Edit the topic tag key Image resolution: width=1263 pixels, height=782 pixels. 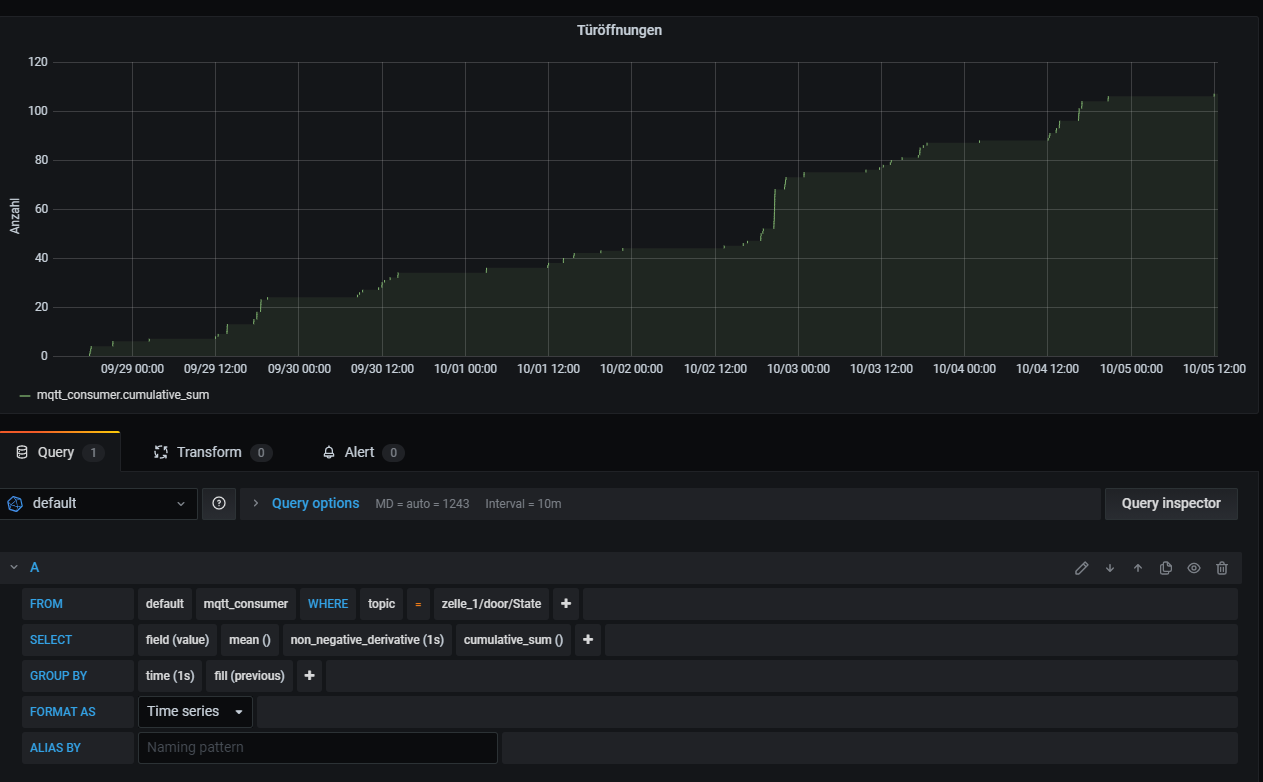382,604
